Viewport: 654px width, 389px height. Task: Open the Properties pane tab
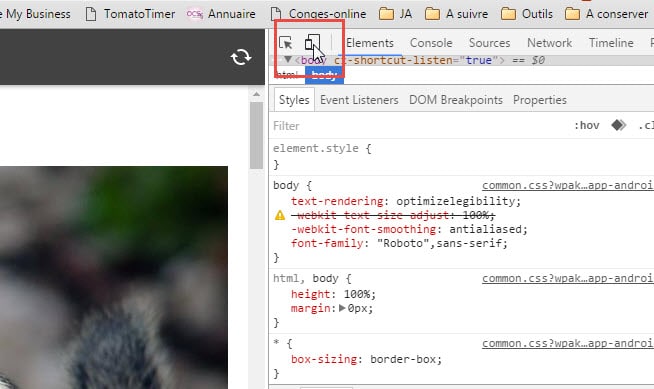(x=540, y=100)
